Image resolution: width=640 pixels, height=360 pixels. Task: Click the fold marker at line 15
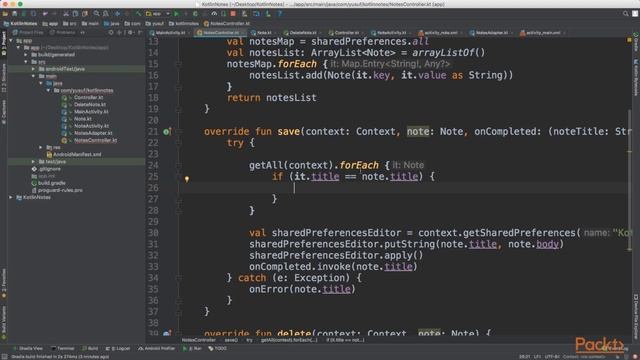point(178,64)
